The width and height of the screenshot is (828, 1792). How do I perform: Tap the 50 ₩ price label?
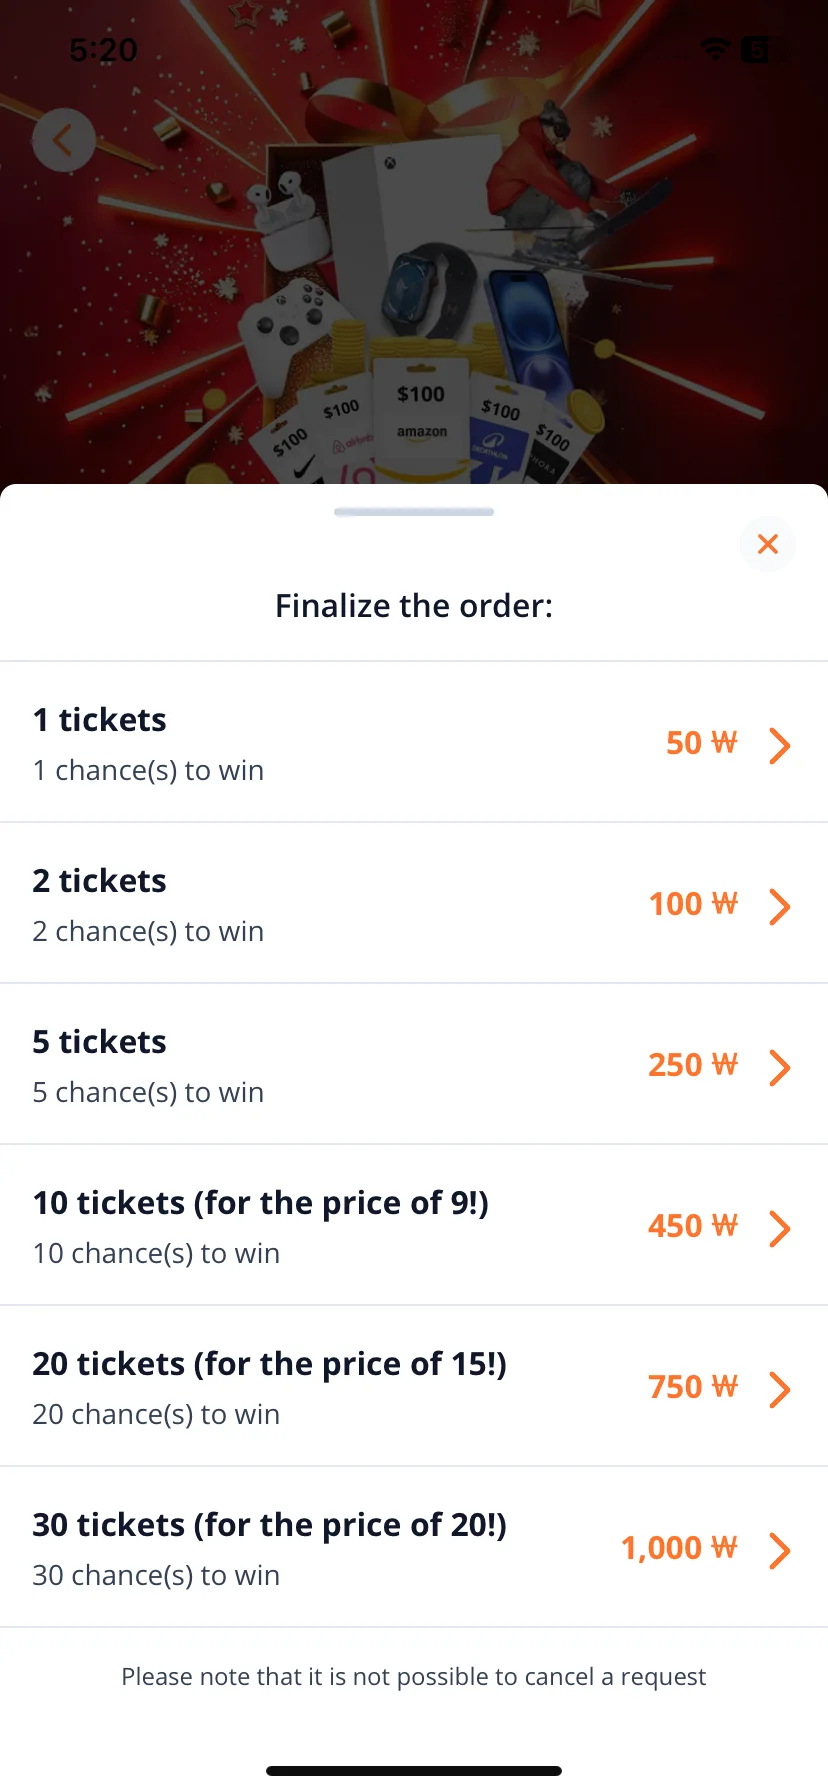point(702,743)
